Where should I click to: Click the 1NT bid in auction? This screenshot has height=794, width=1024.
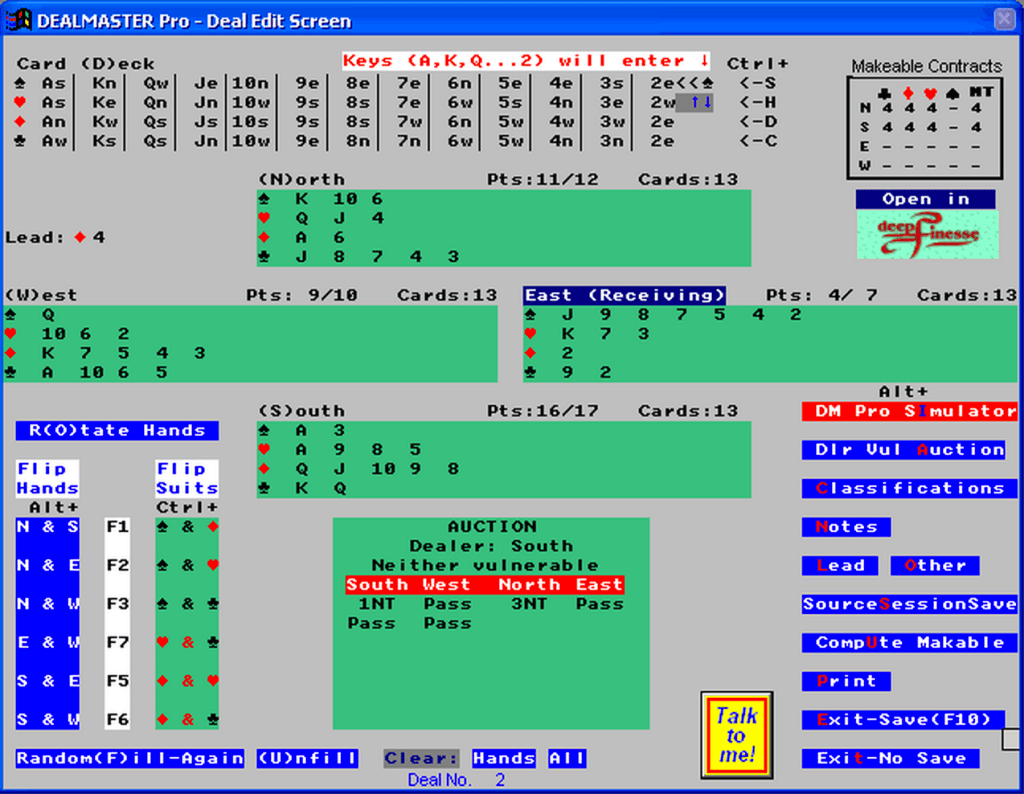point(377,604)
